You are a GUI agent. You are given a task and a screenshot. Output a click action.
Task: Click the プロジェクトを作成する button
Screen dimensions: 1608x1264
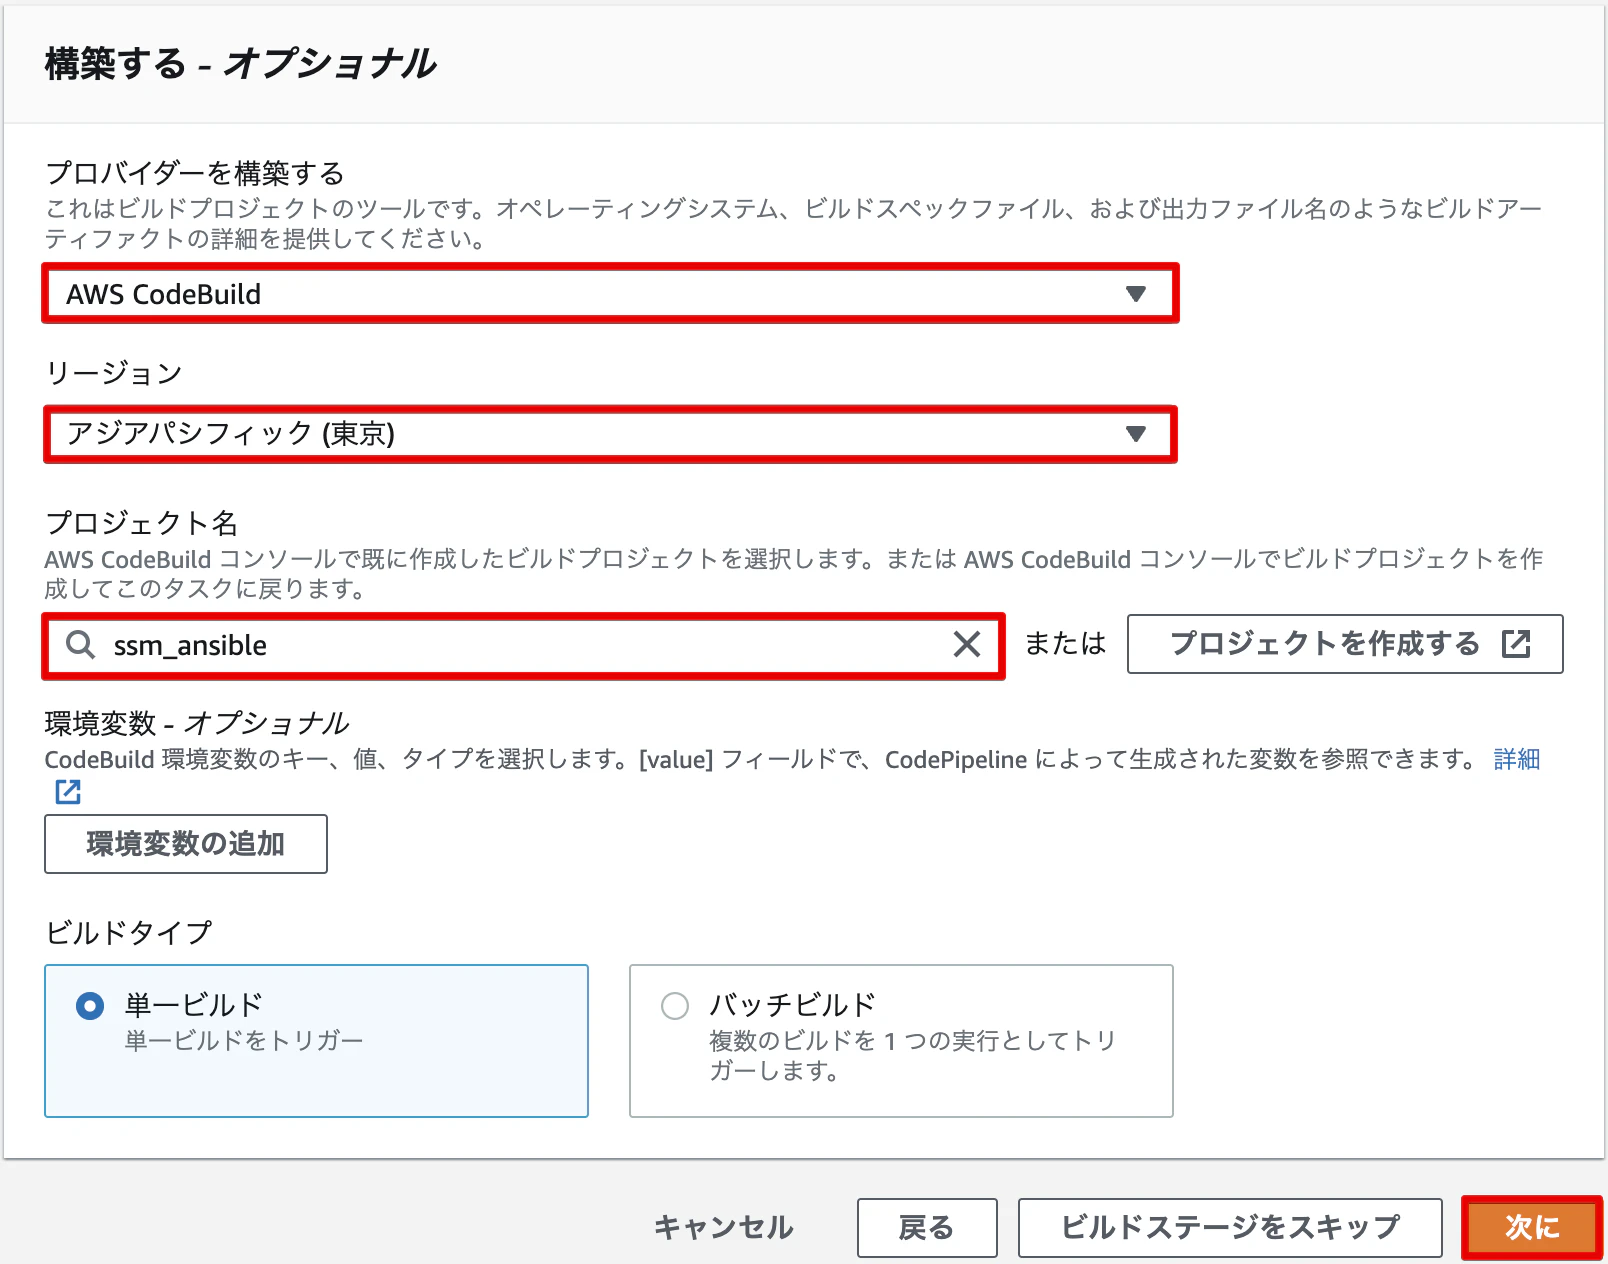1345,644
